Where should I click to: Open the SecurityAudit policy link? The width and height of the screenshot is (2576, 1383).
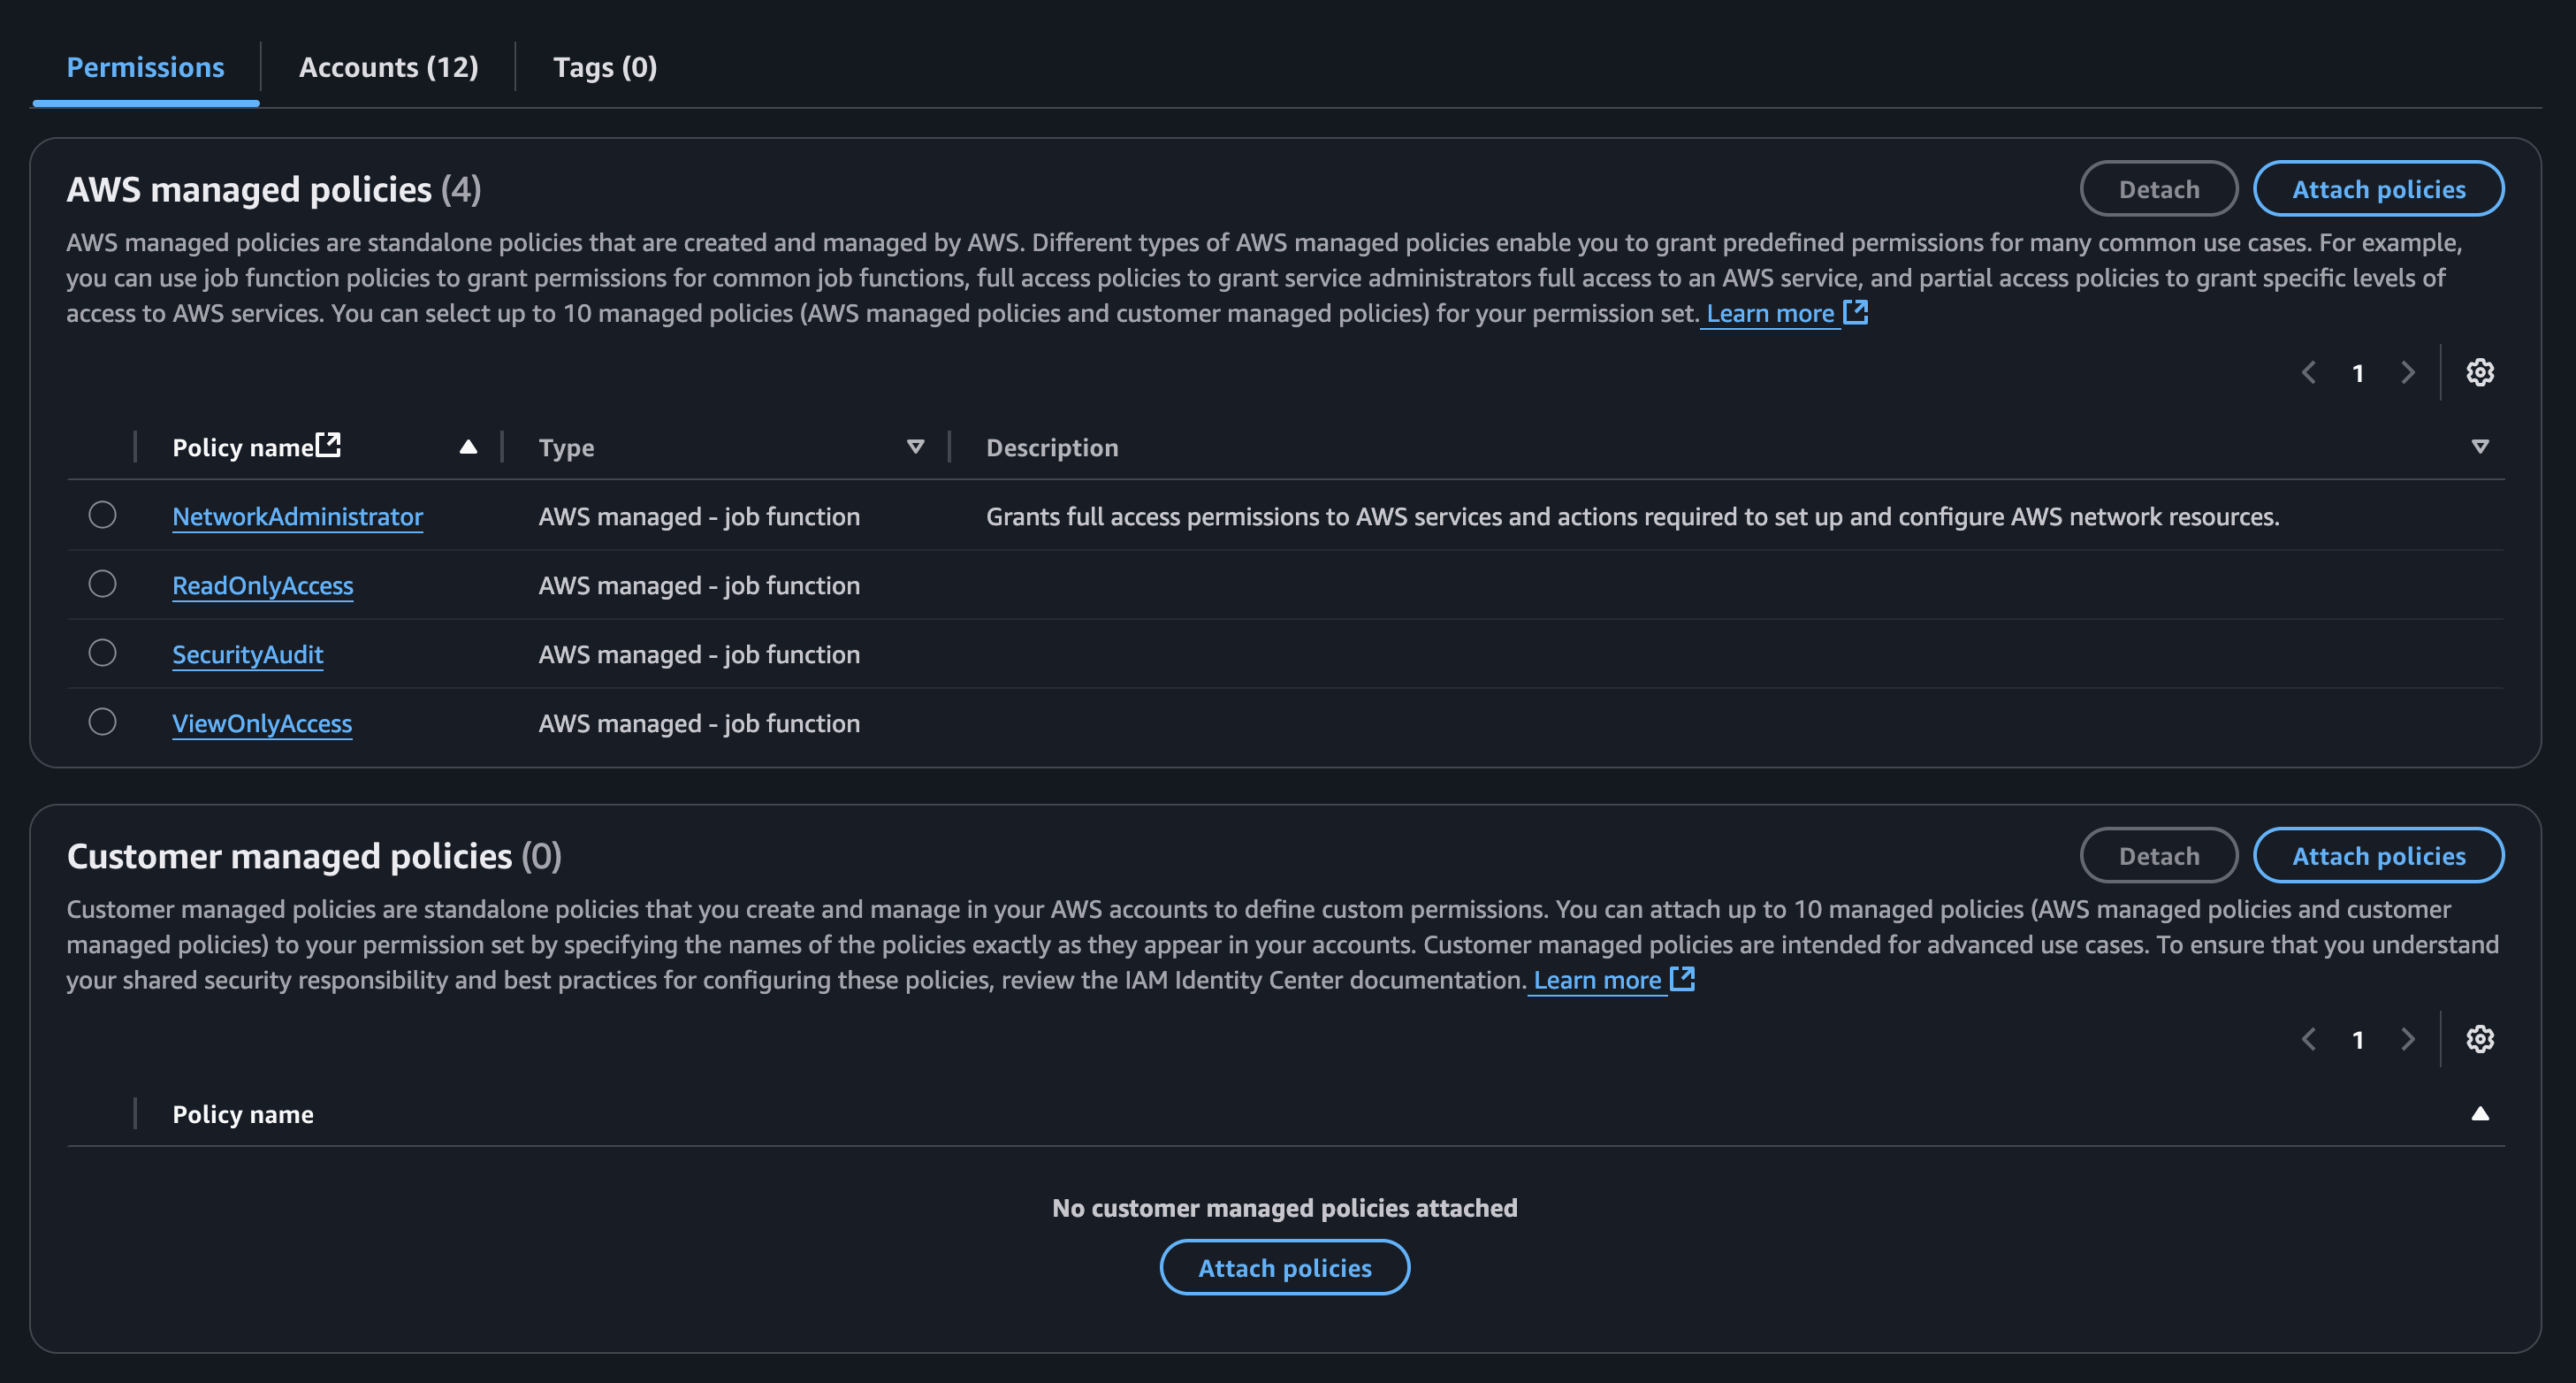tap(247, 655)
